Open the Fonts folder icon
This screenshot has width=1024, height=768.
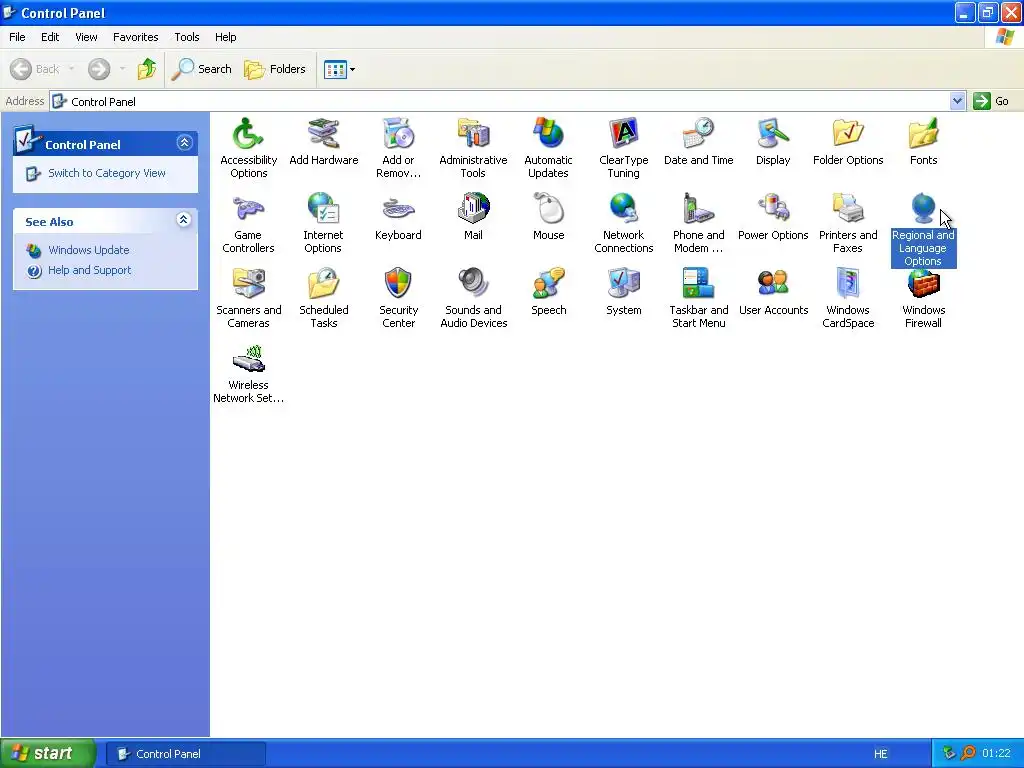tap(923, 134)
